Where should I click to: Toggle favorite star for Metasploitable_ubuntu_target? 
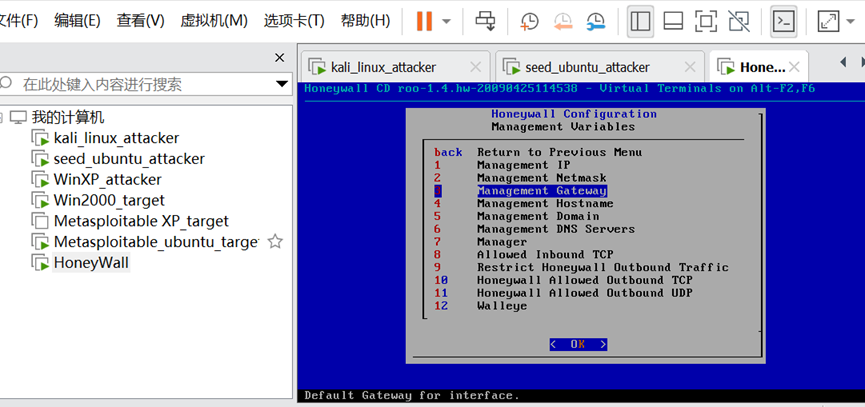pyautogui.click(x=275, y=242)
